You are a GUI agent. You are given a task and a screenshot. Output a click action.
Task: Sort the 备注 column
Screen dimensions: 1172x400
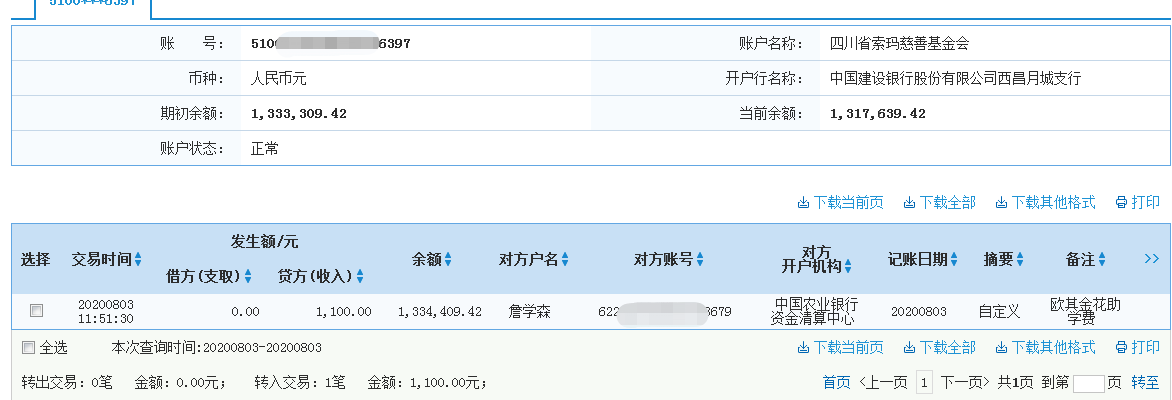pyautogui.click(x=1102, y=259)
